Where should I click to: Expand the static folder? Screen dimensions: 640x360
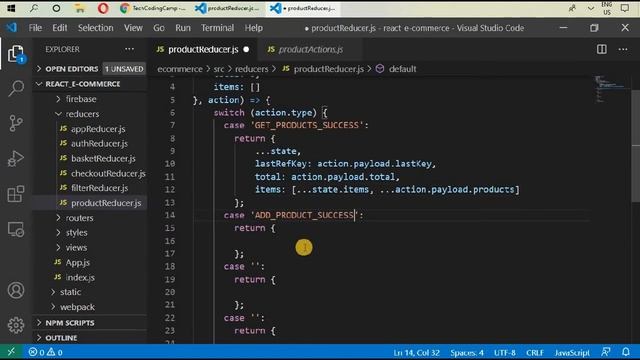(70, 292)
